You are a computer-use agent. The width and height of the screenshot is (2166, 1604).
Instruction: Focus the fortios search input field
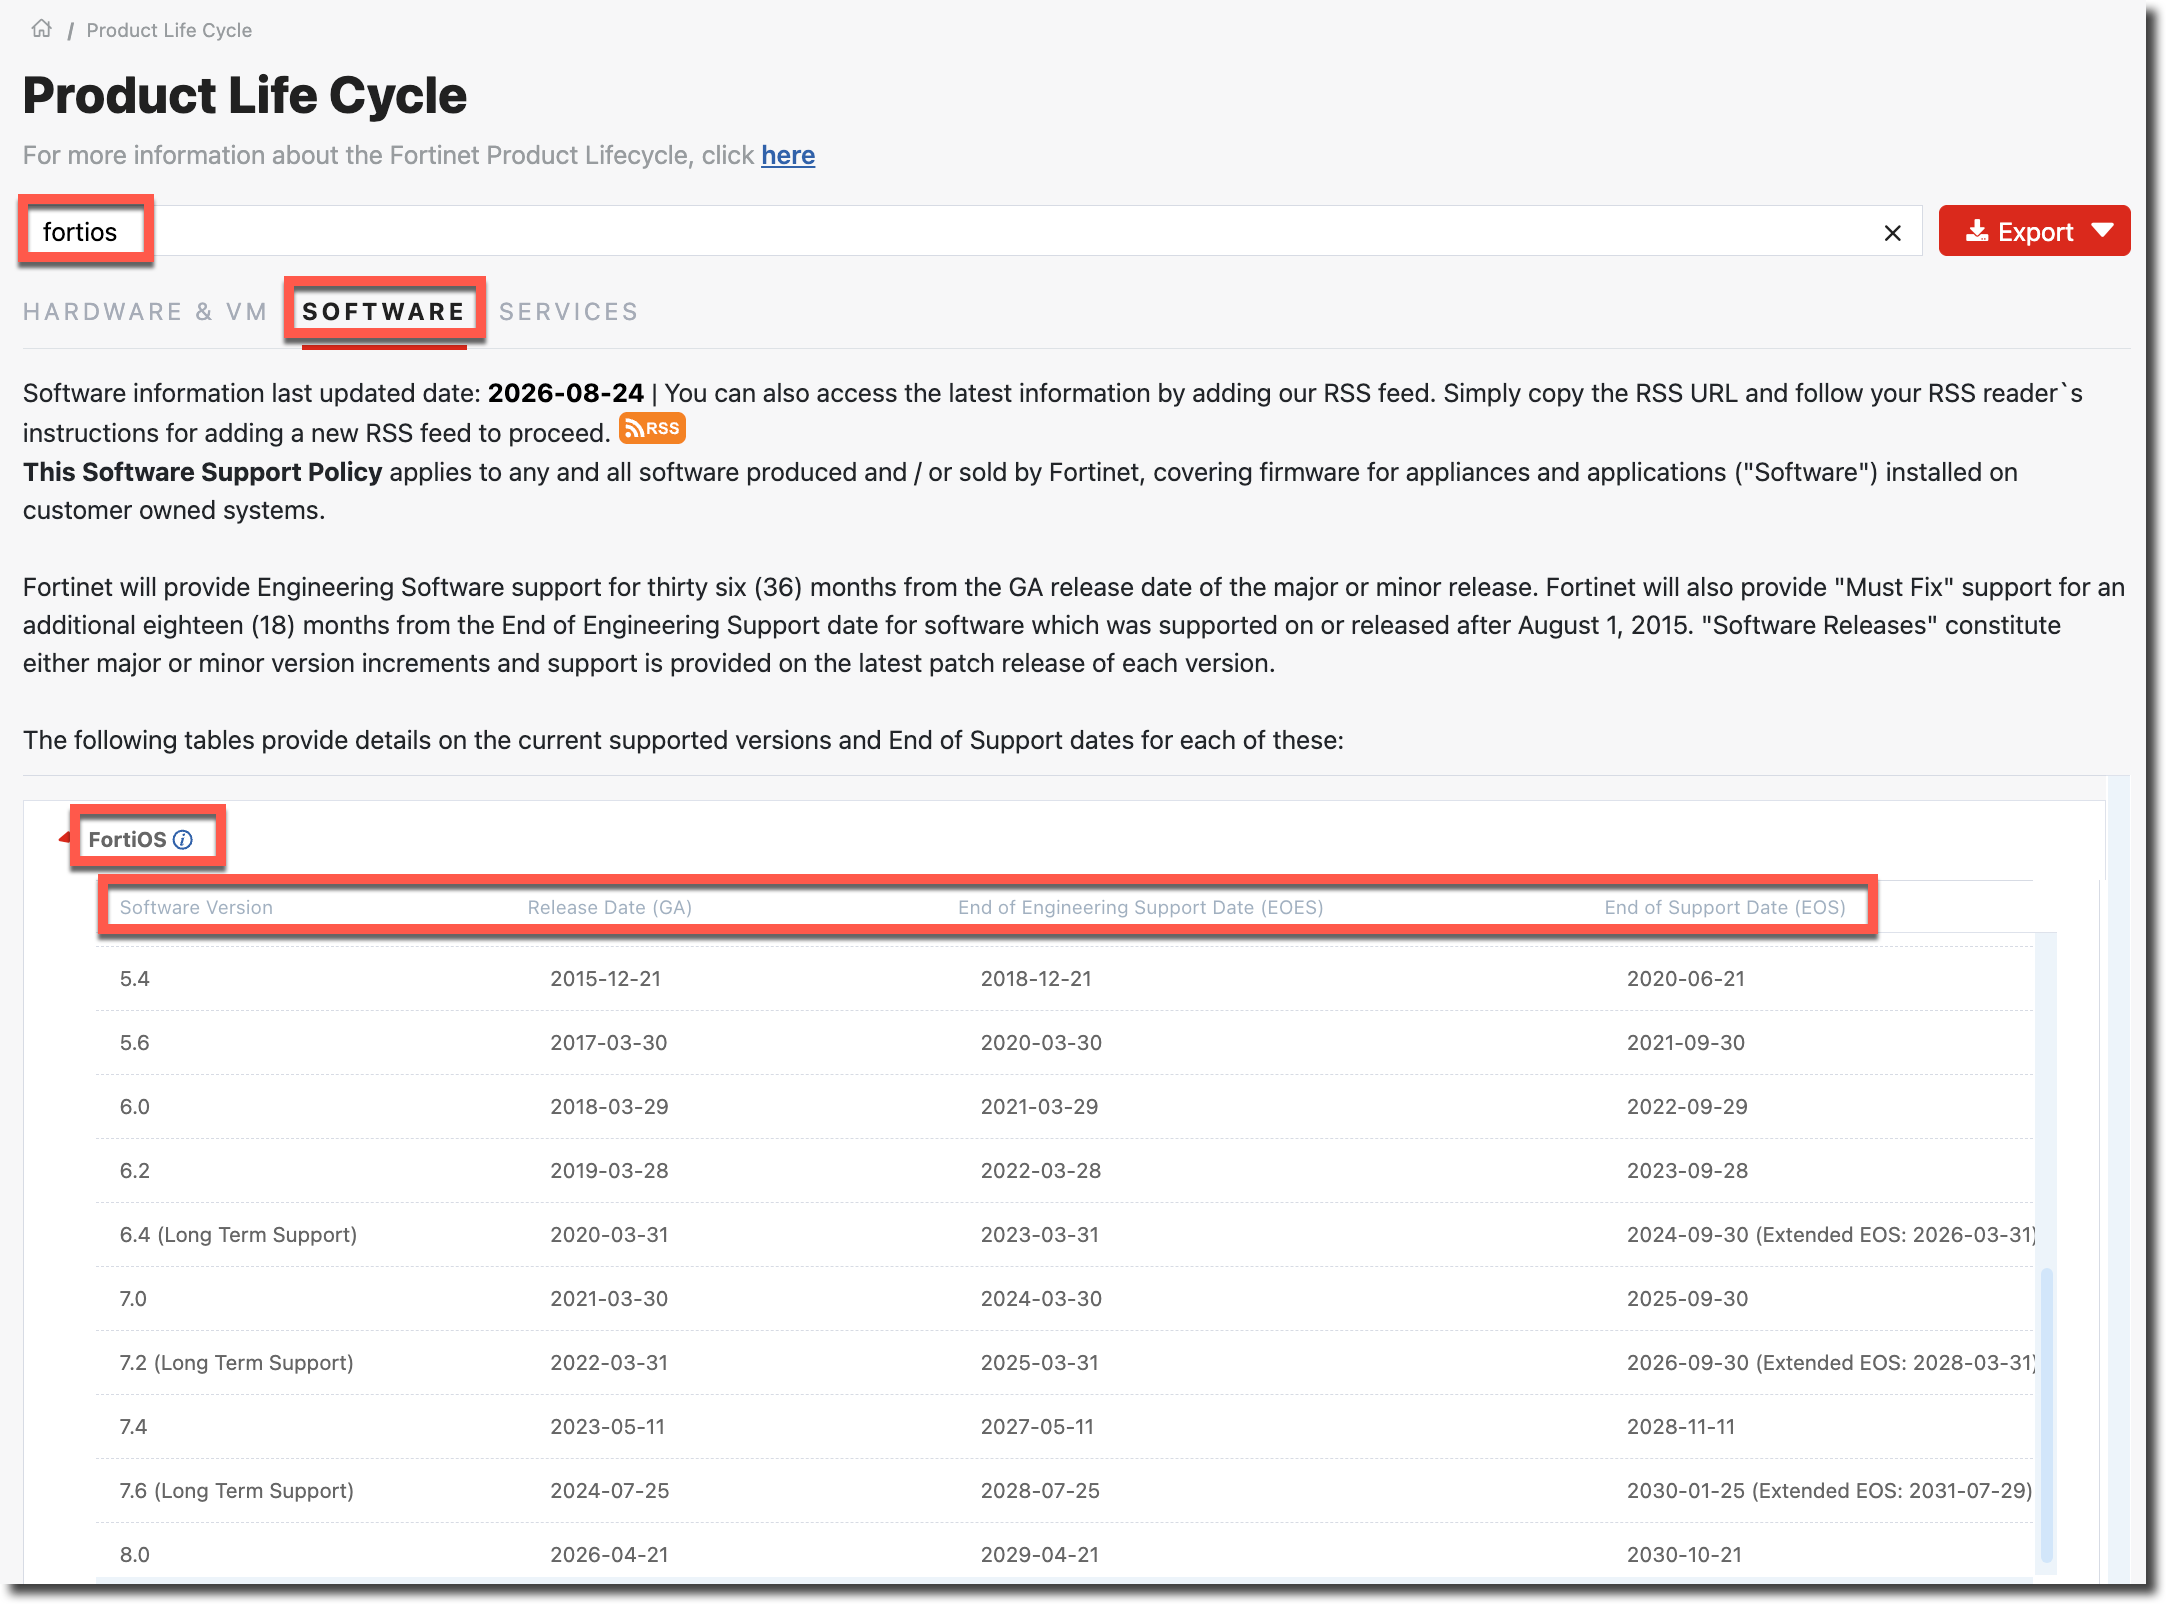point(970,232)
